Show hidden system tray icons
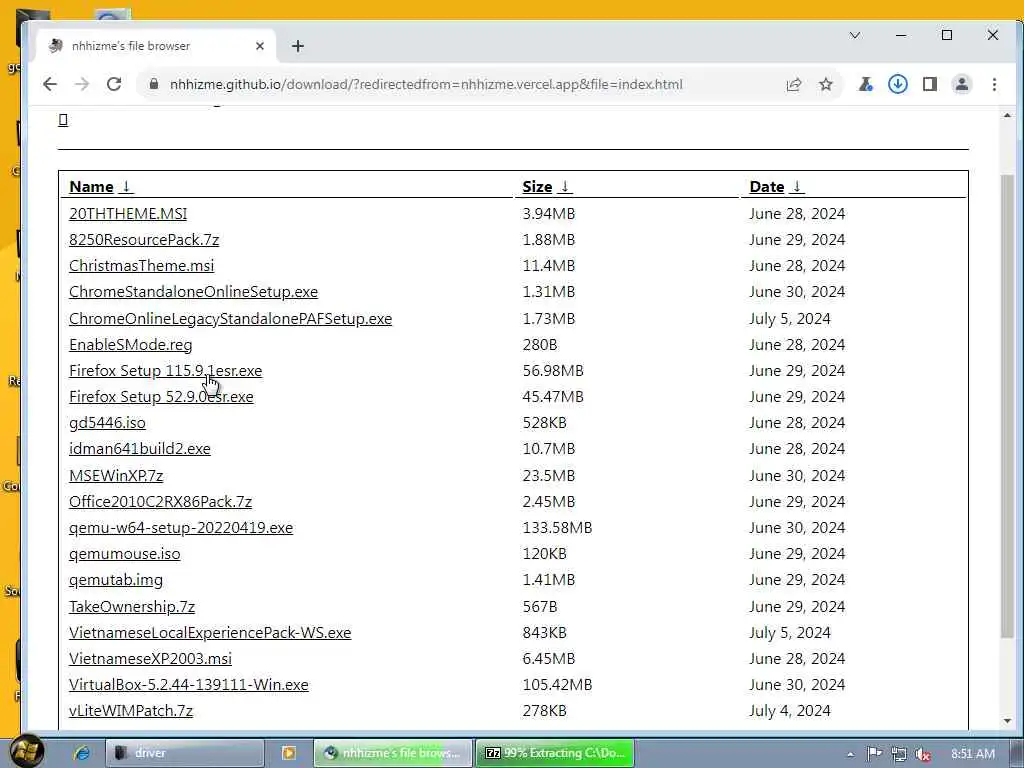Image resolution: width=1024 pixels, height=768 pixels. pos(850,754)
